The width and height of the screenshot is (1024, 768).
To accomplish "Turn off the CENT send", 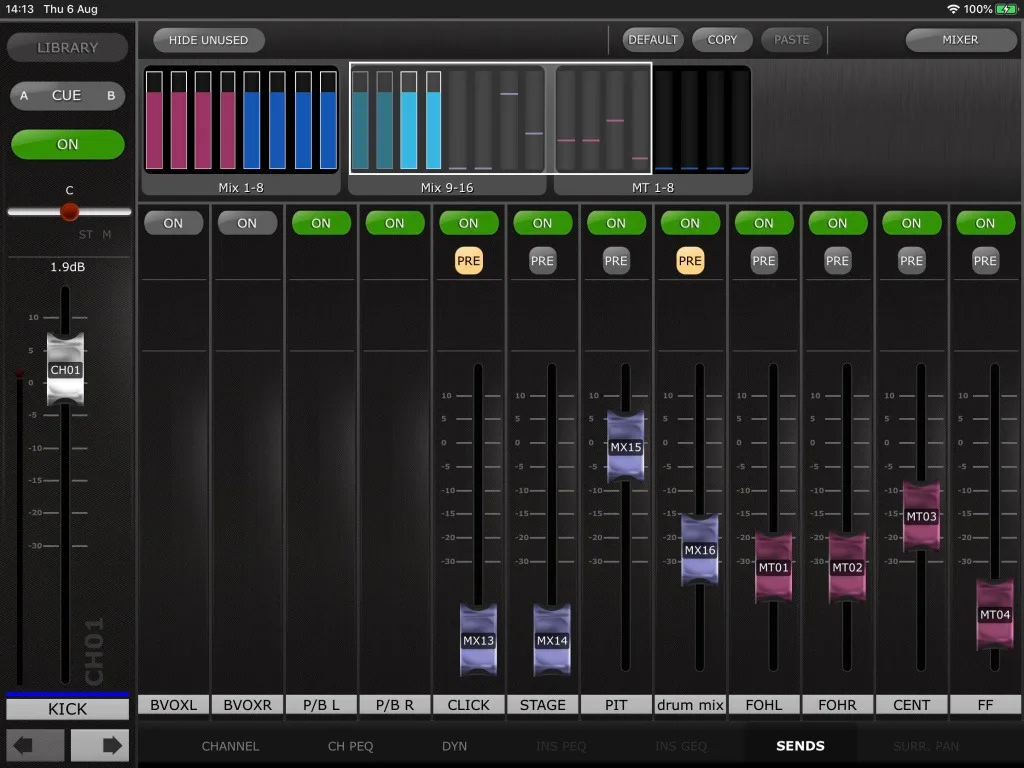I will [911, 223].
